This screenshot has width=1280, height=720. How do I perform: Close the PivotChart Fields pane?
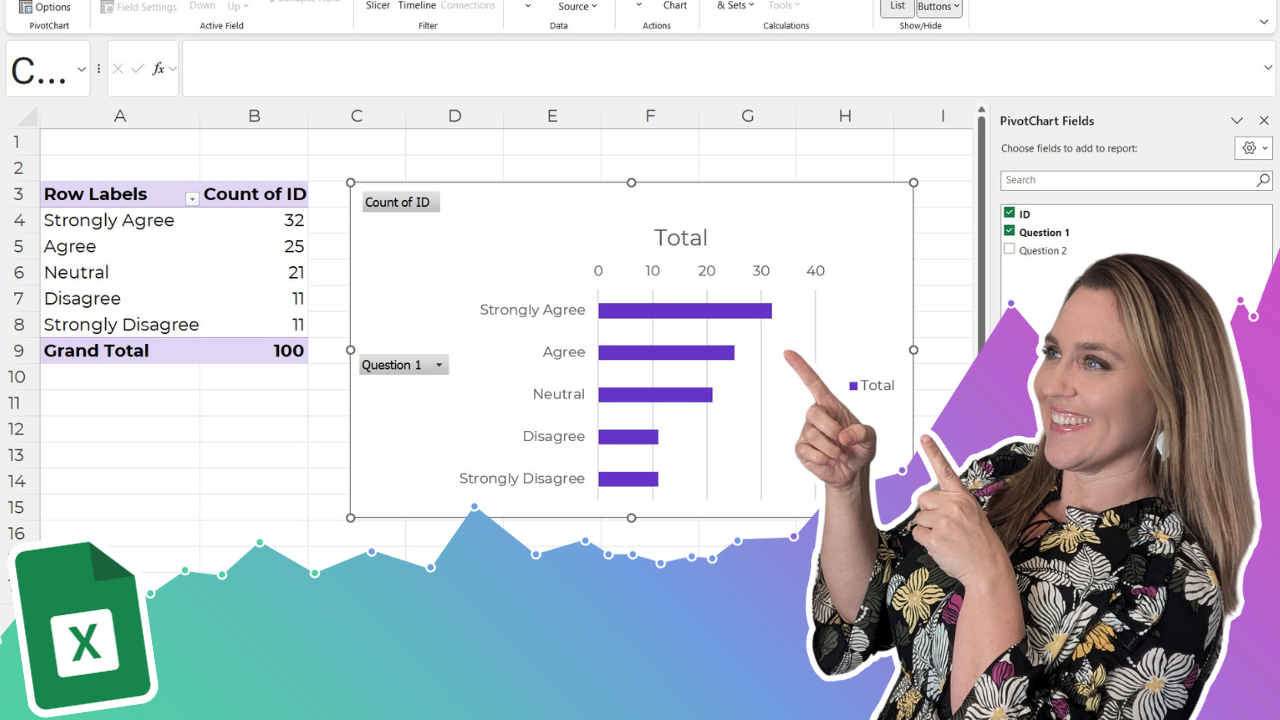(x=1264, y=121)
